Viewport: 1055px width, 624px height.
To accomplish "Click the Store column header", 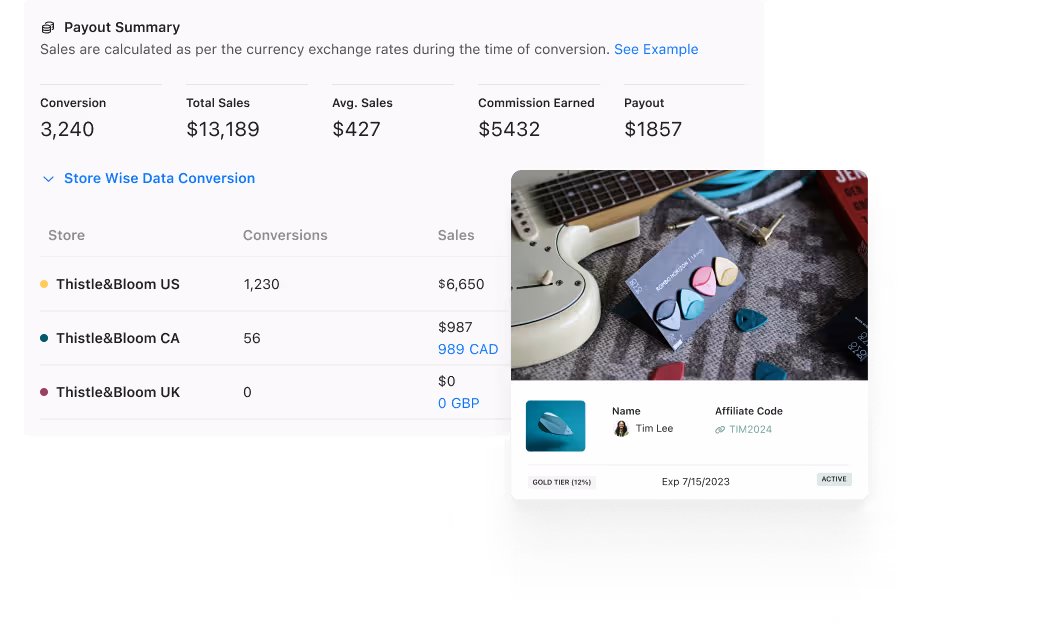I will 67,235.
